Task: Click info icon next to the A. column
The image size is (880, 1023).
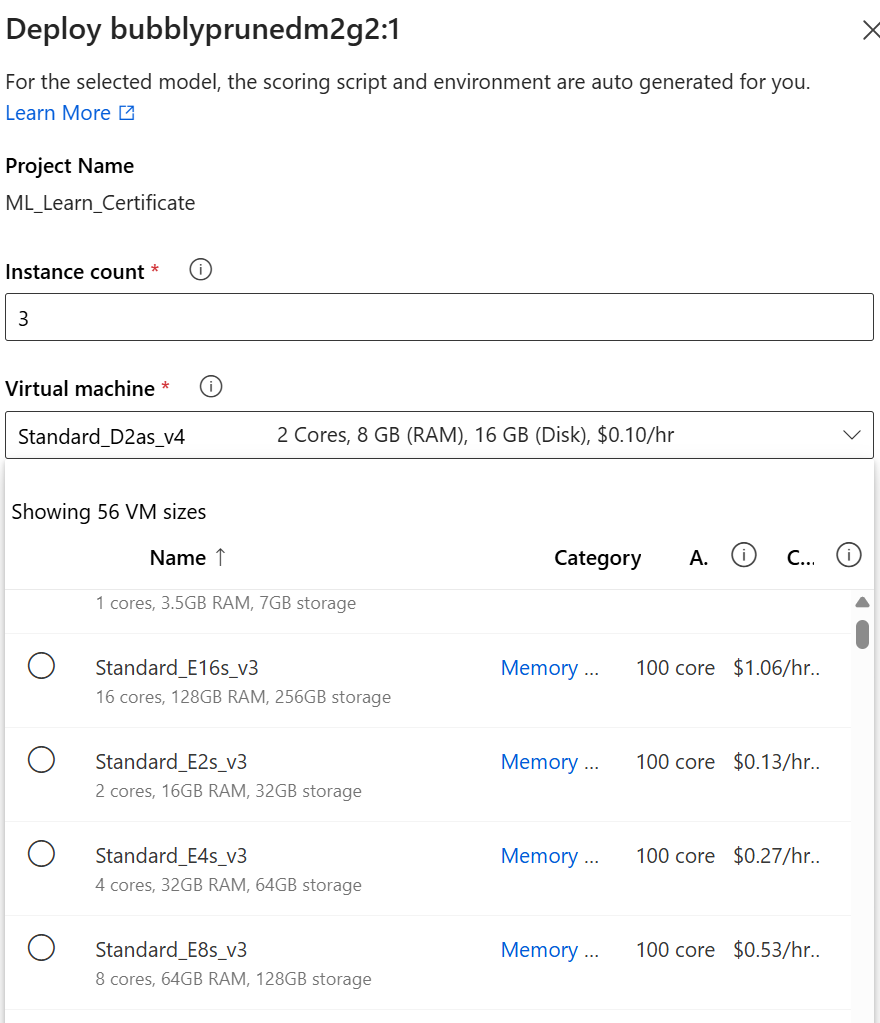Action: 743,555
